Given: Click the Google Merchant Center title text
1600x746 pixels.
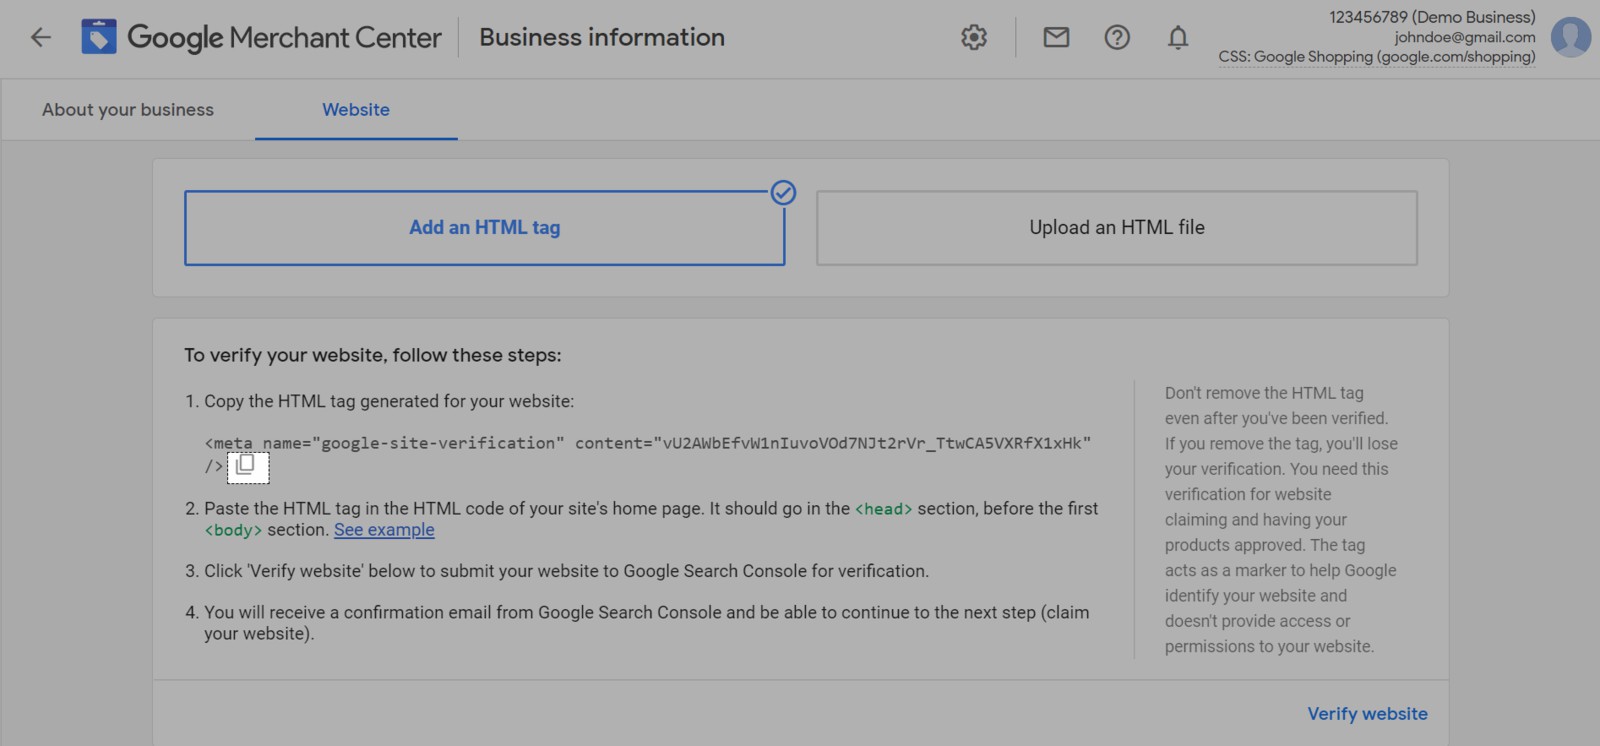Looking at the screenshot, I should point(284,38).
